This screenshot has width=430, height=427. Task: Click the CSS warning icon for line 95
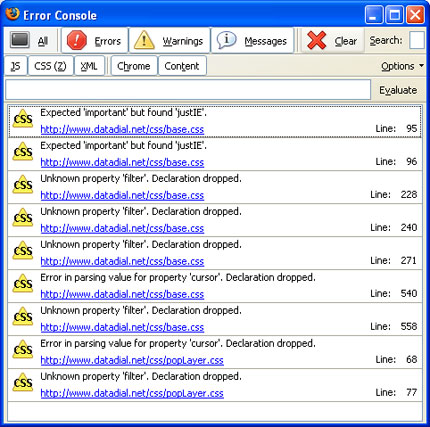(x=23, y=119)
